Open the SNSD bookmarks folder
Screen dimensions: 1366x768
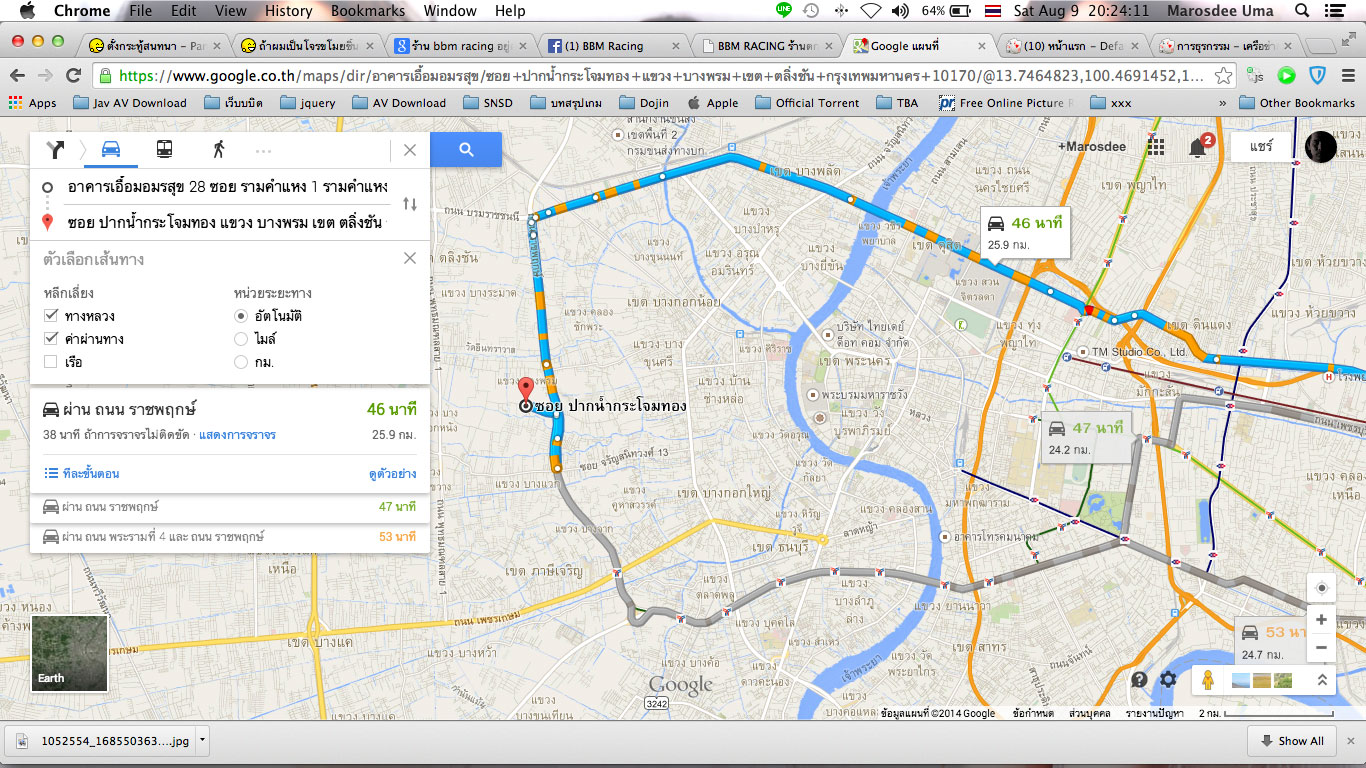click(x=487, y=103)
